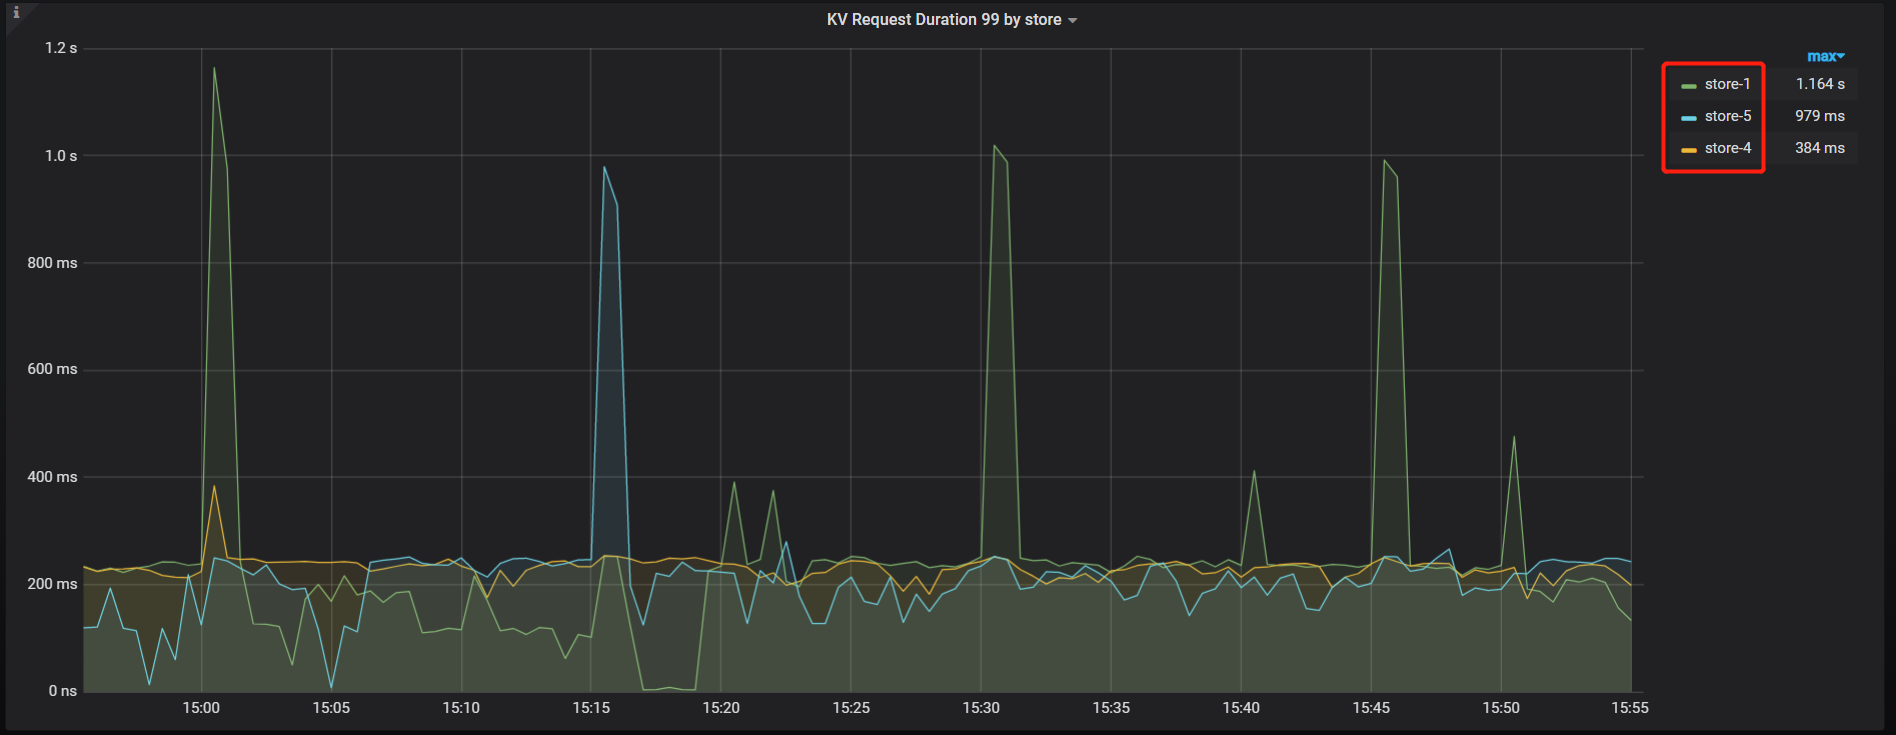
Task: Click the 1.0 s y-axis label
Action: pyautogui.click(x=61, y=156)
